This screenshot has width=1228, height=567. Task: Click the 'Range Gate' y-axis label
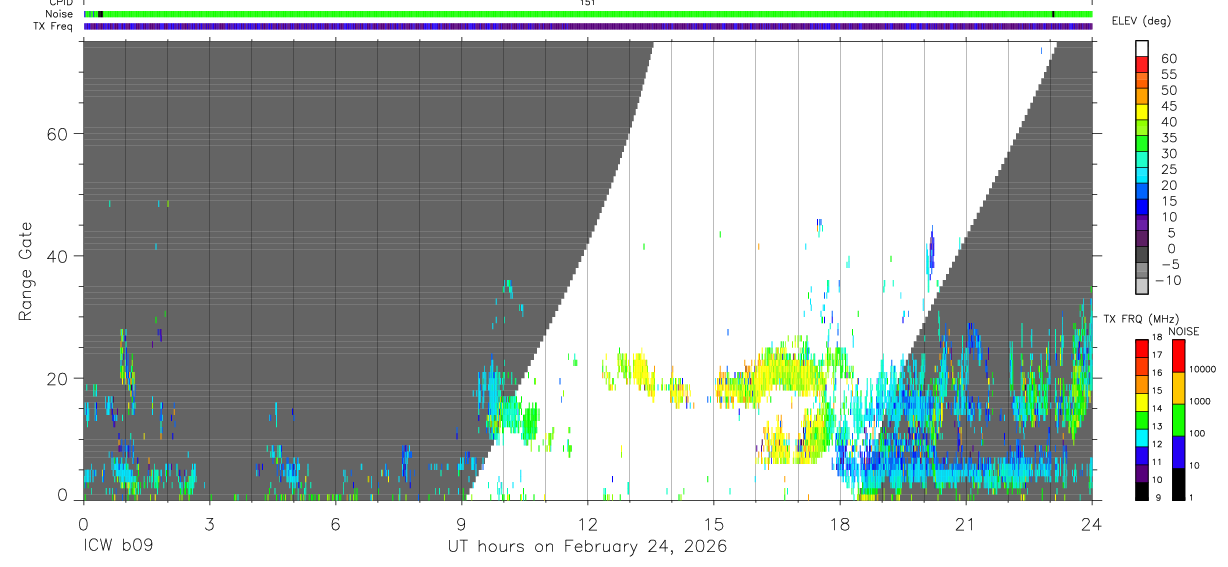pyautogui.click(x=25, y=271)
